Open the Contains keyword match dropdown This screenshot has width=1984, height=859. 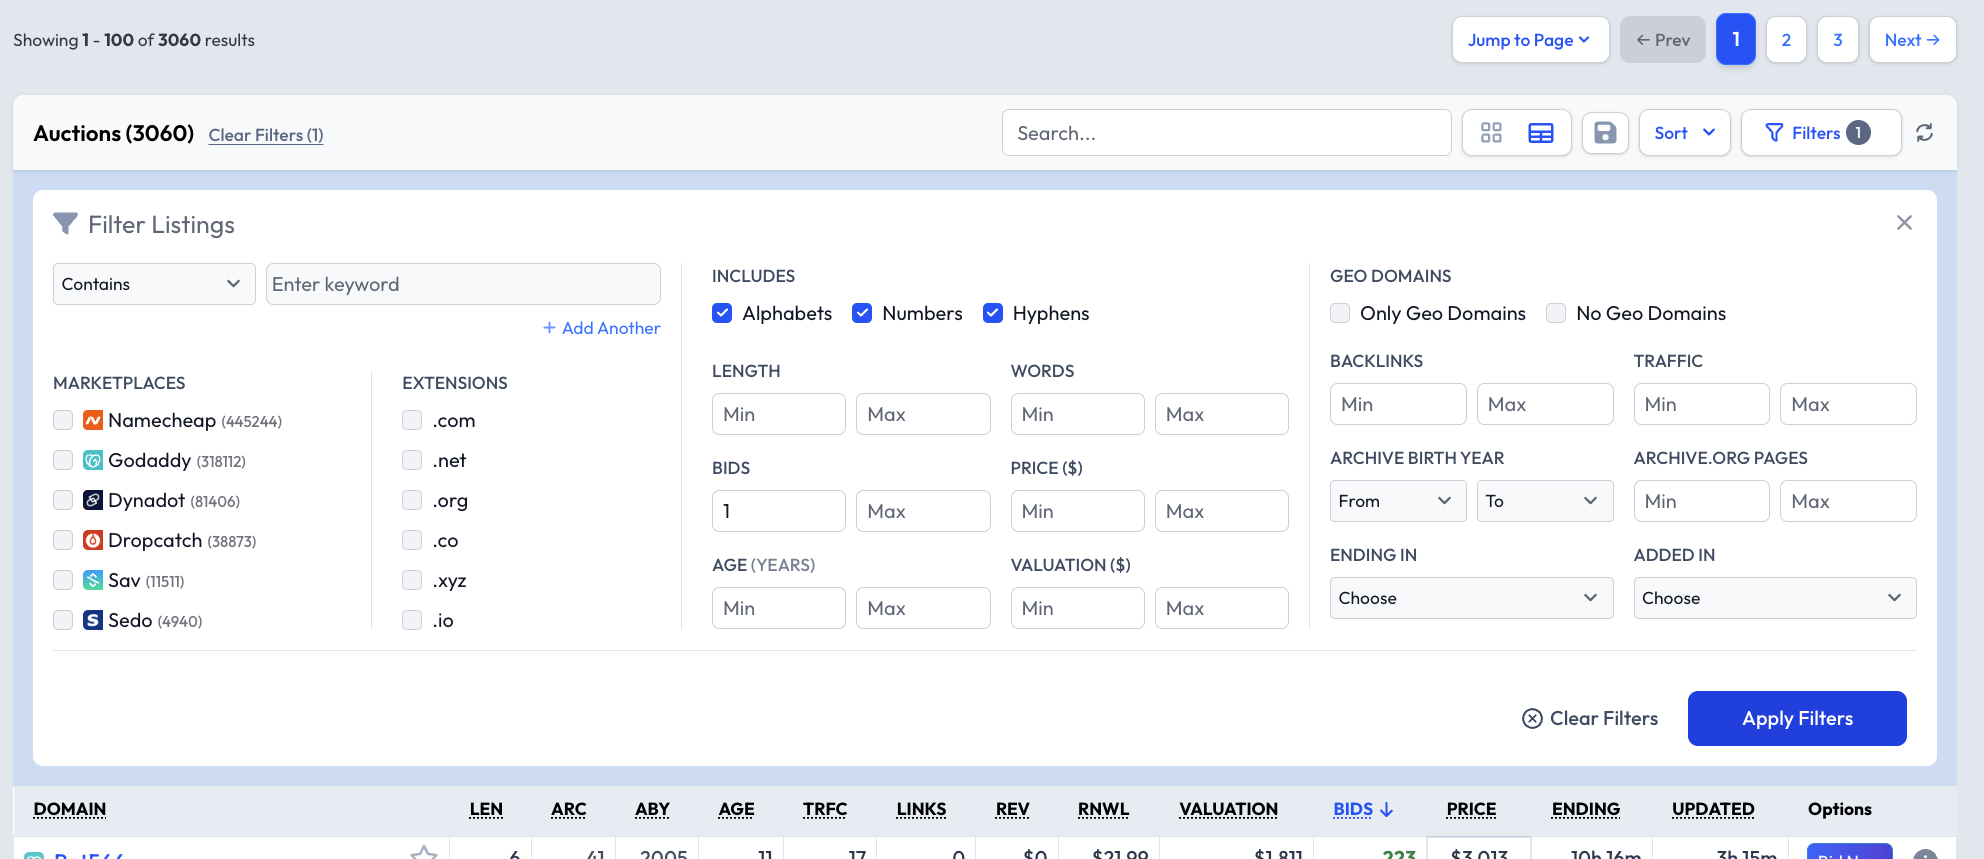pyautogui.click(x=154, y=284)
